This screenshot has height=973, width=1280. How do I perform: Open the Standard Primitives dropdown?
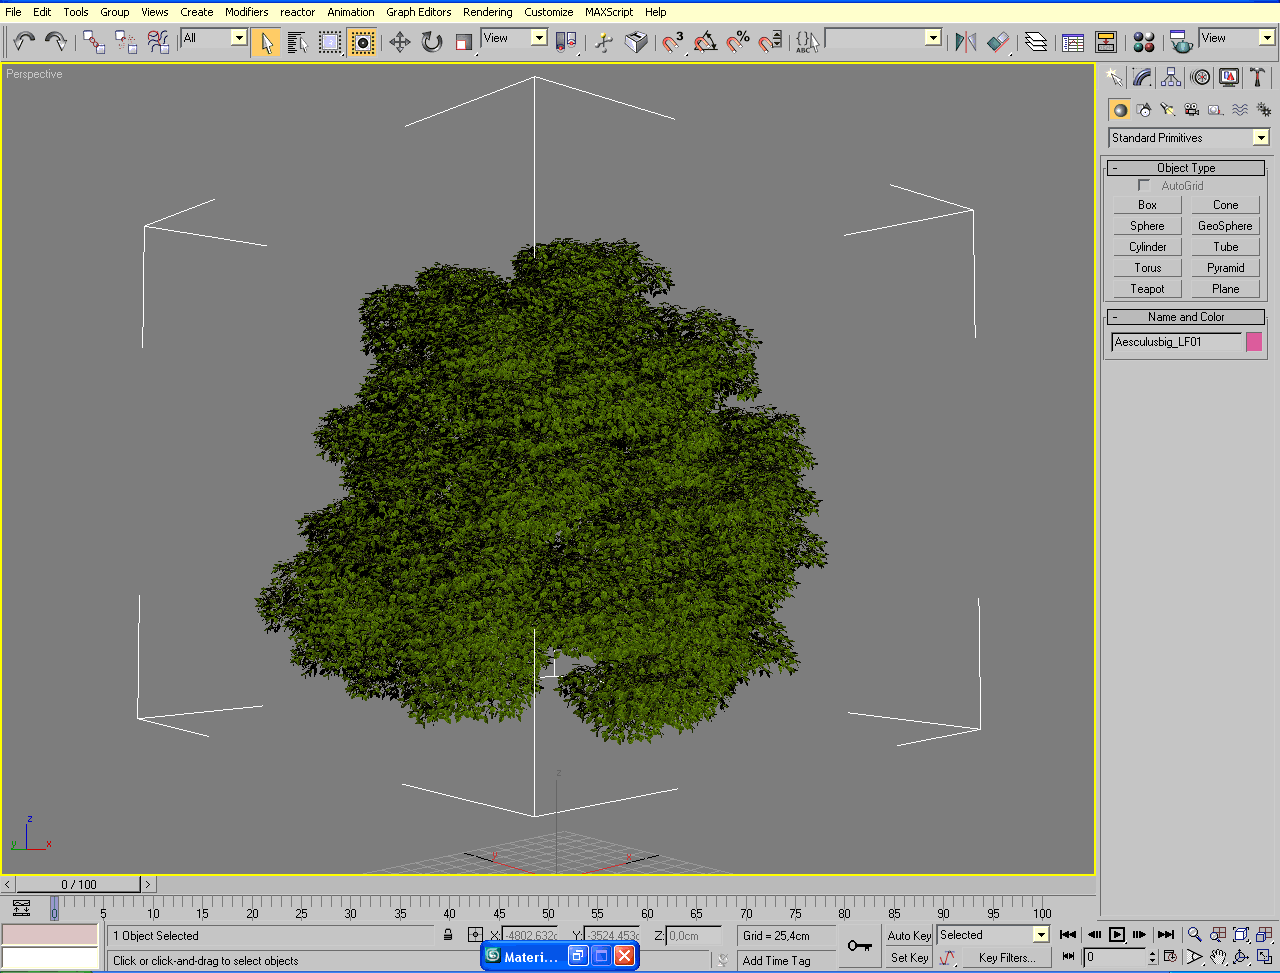(x=1260, y=138)
